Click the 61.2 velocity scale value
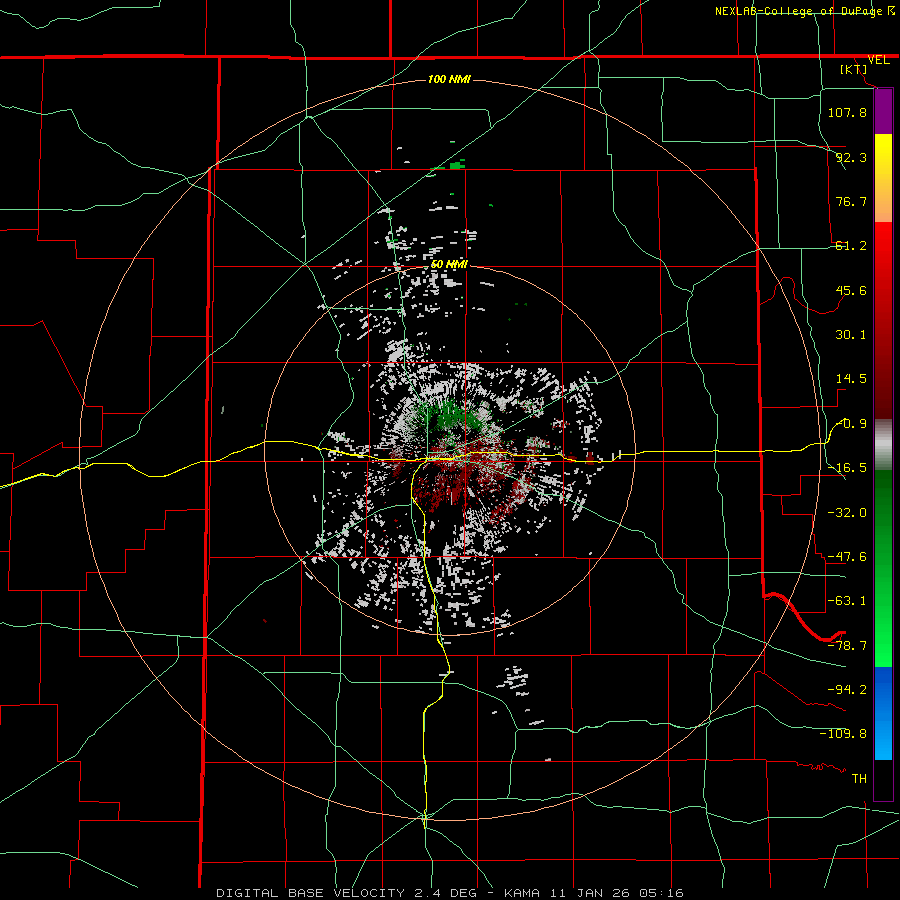 tap(851, 246)
